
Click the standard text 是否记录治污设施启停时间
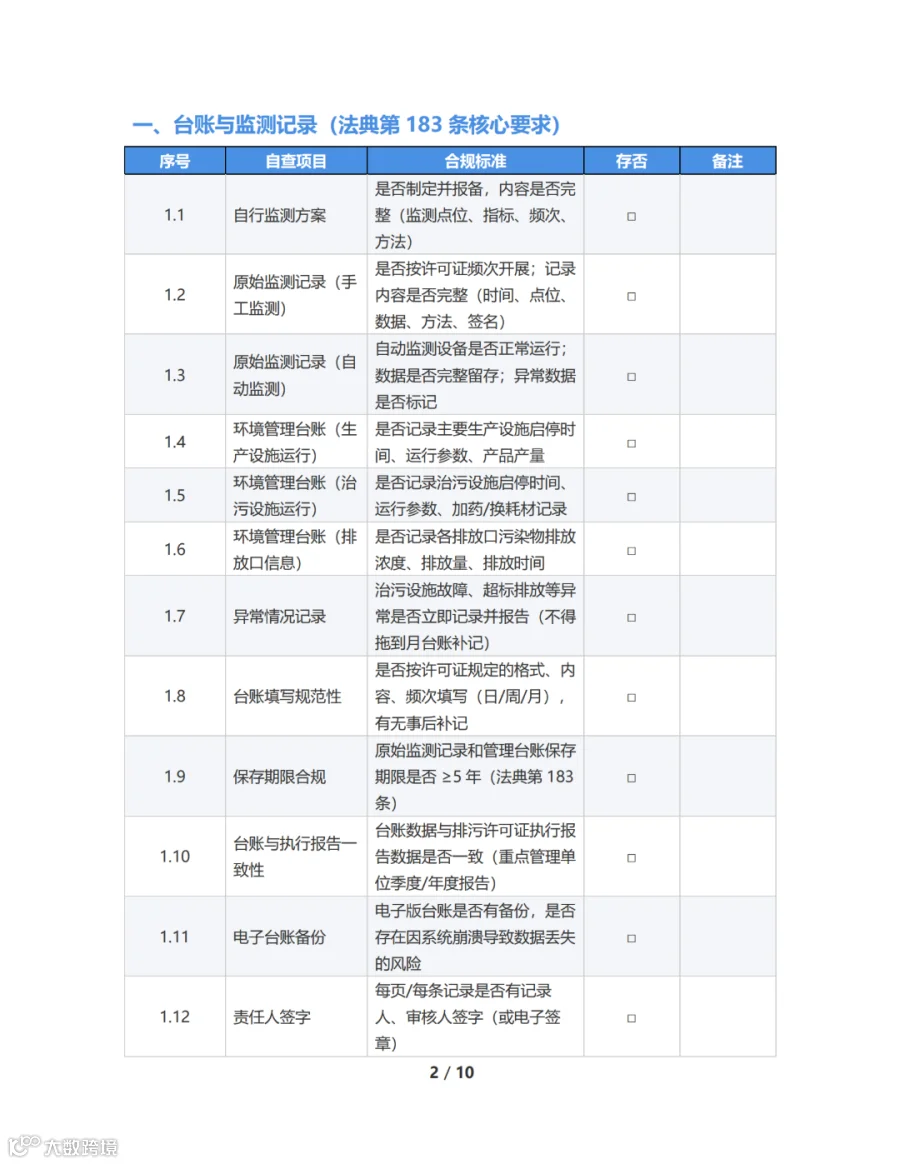pos(475,495)
